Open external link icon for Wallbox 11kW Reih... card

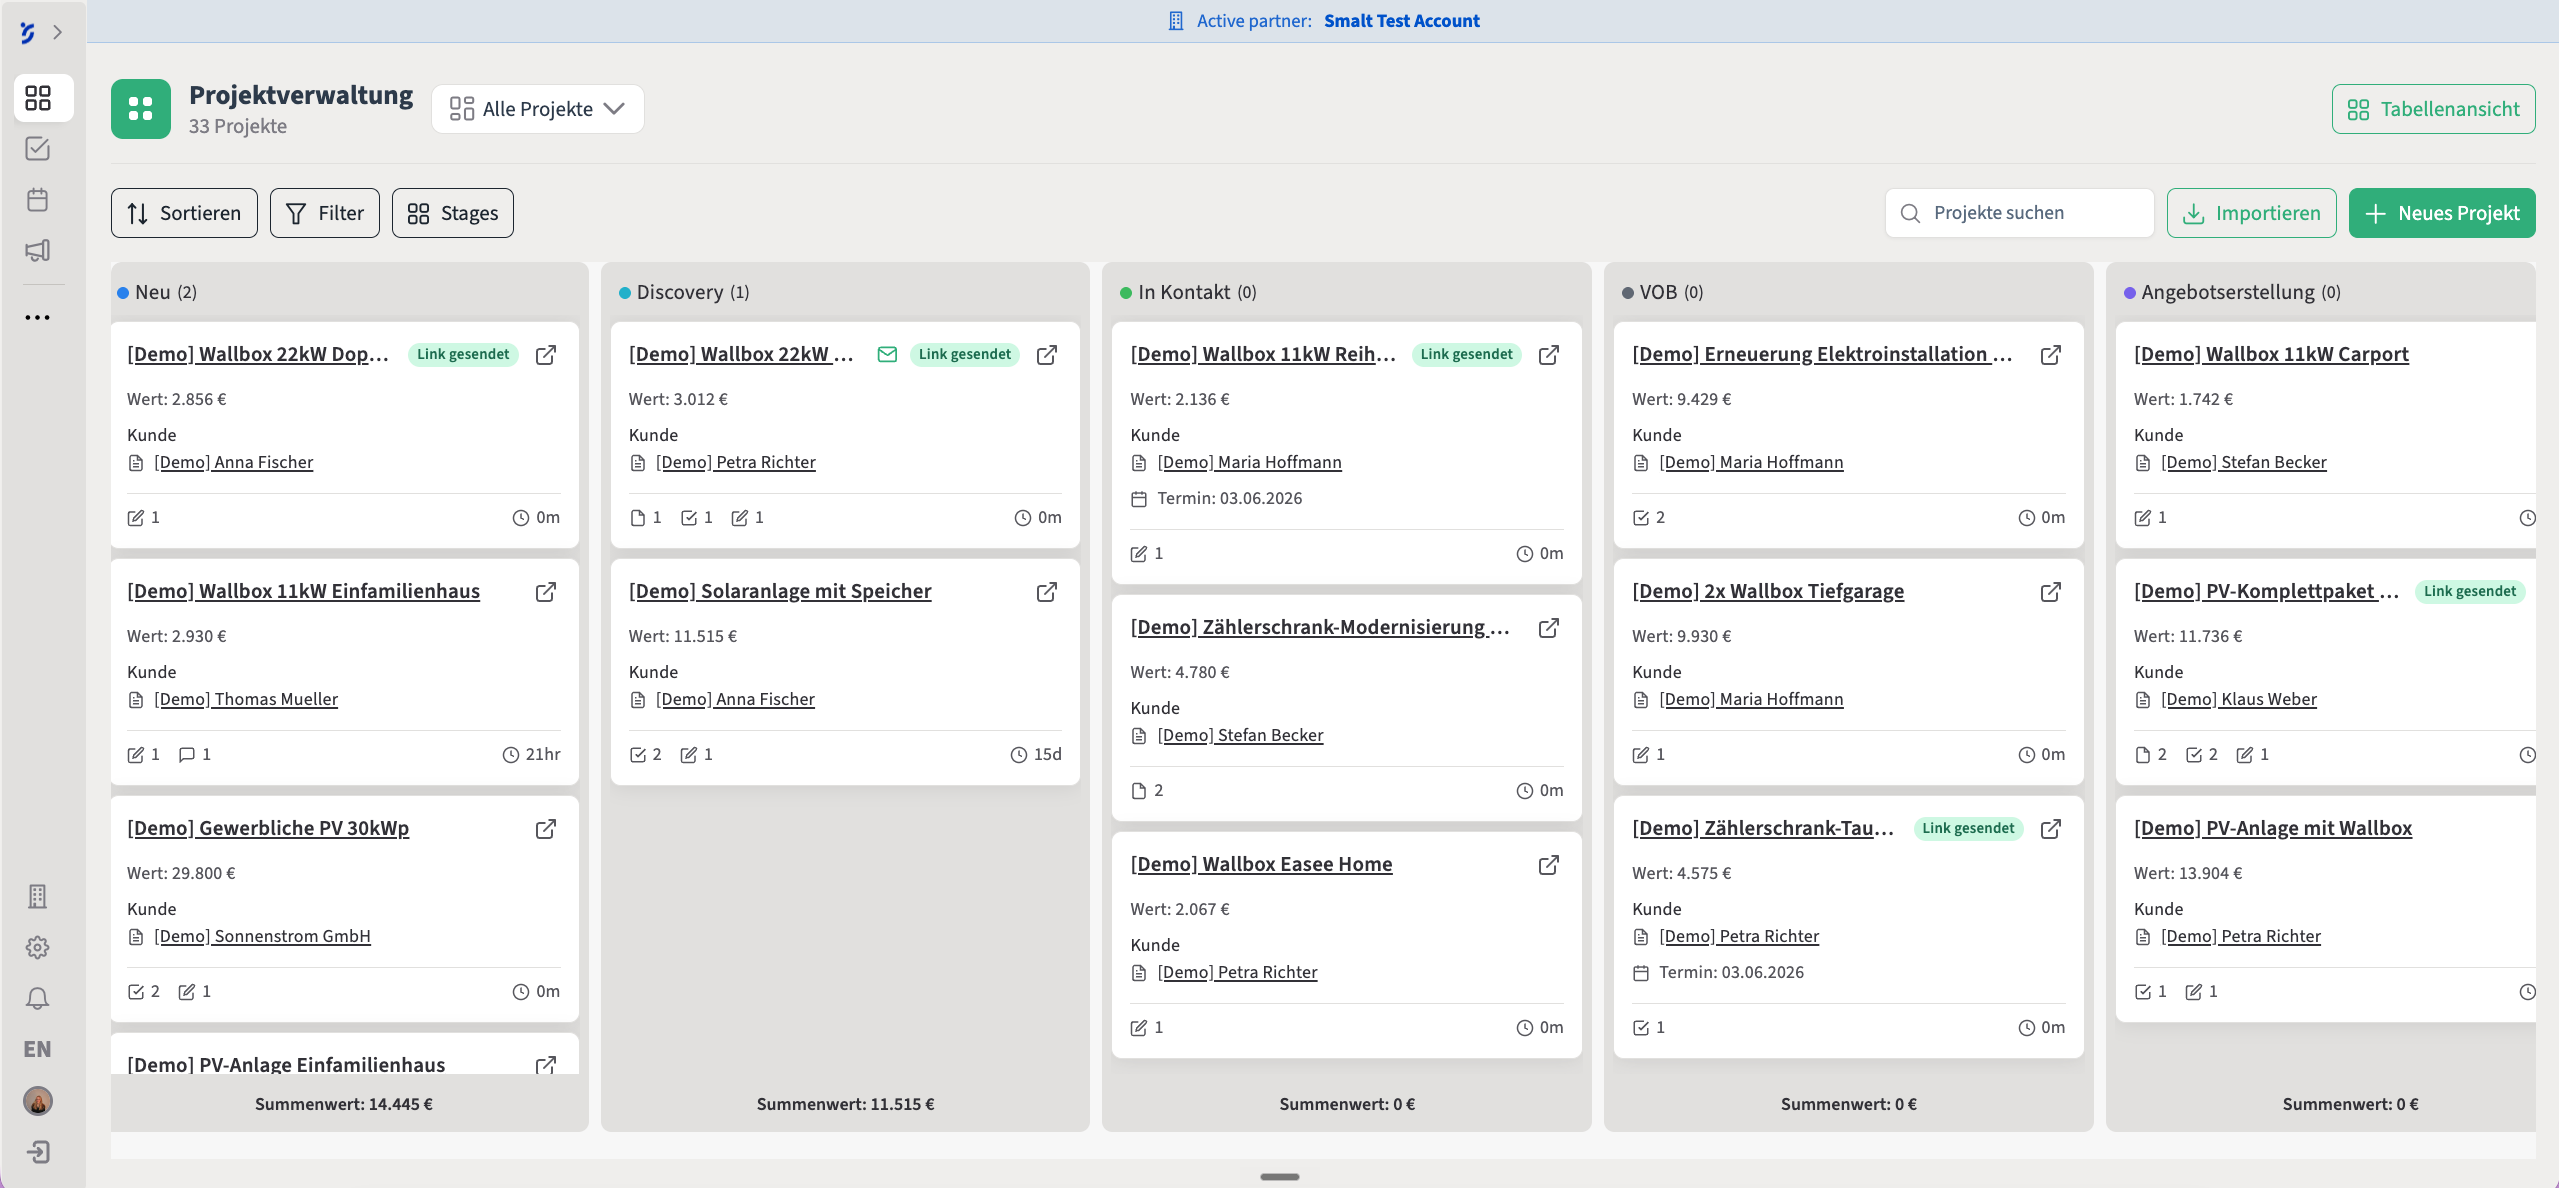[1549, 355]
